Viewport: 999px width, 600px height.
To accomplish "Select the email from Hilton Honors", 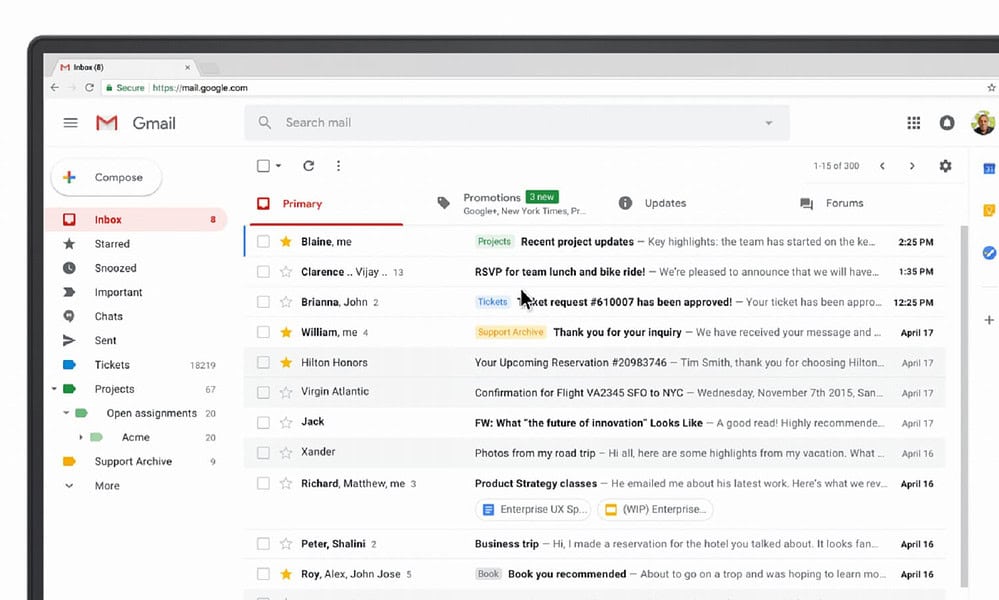I will [x=264, y=362].
